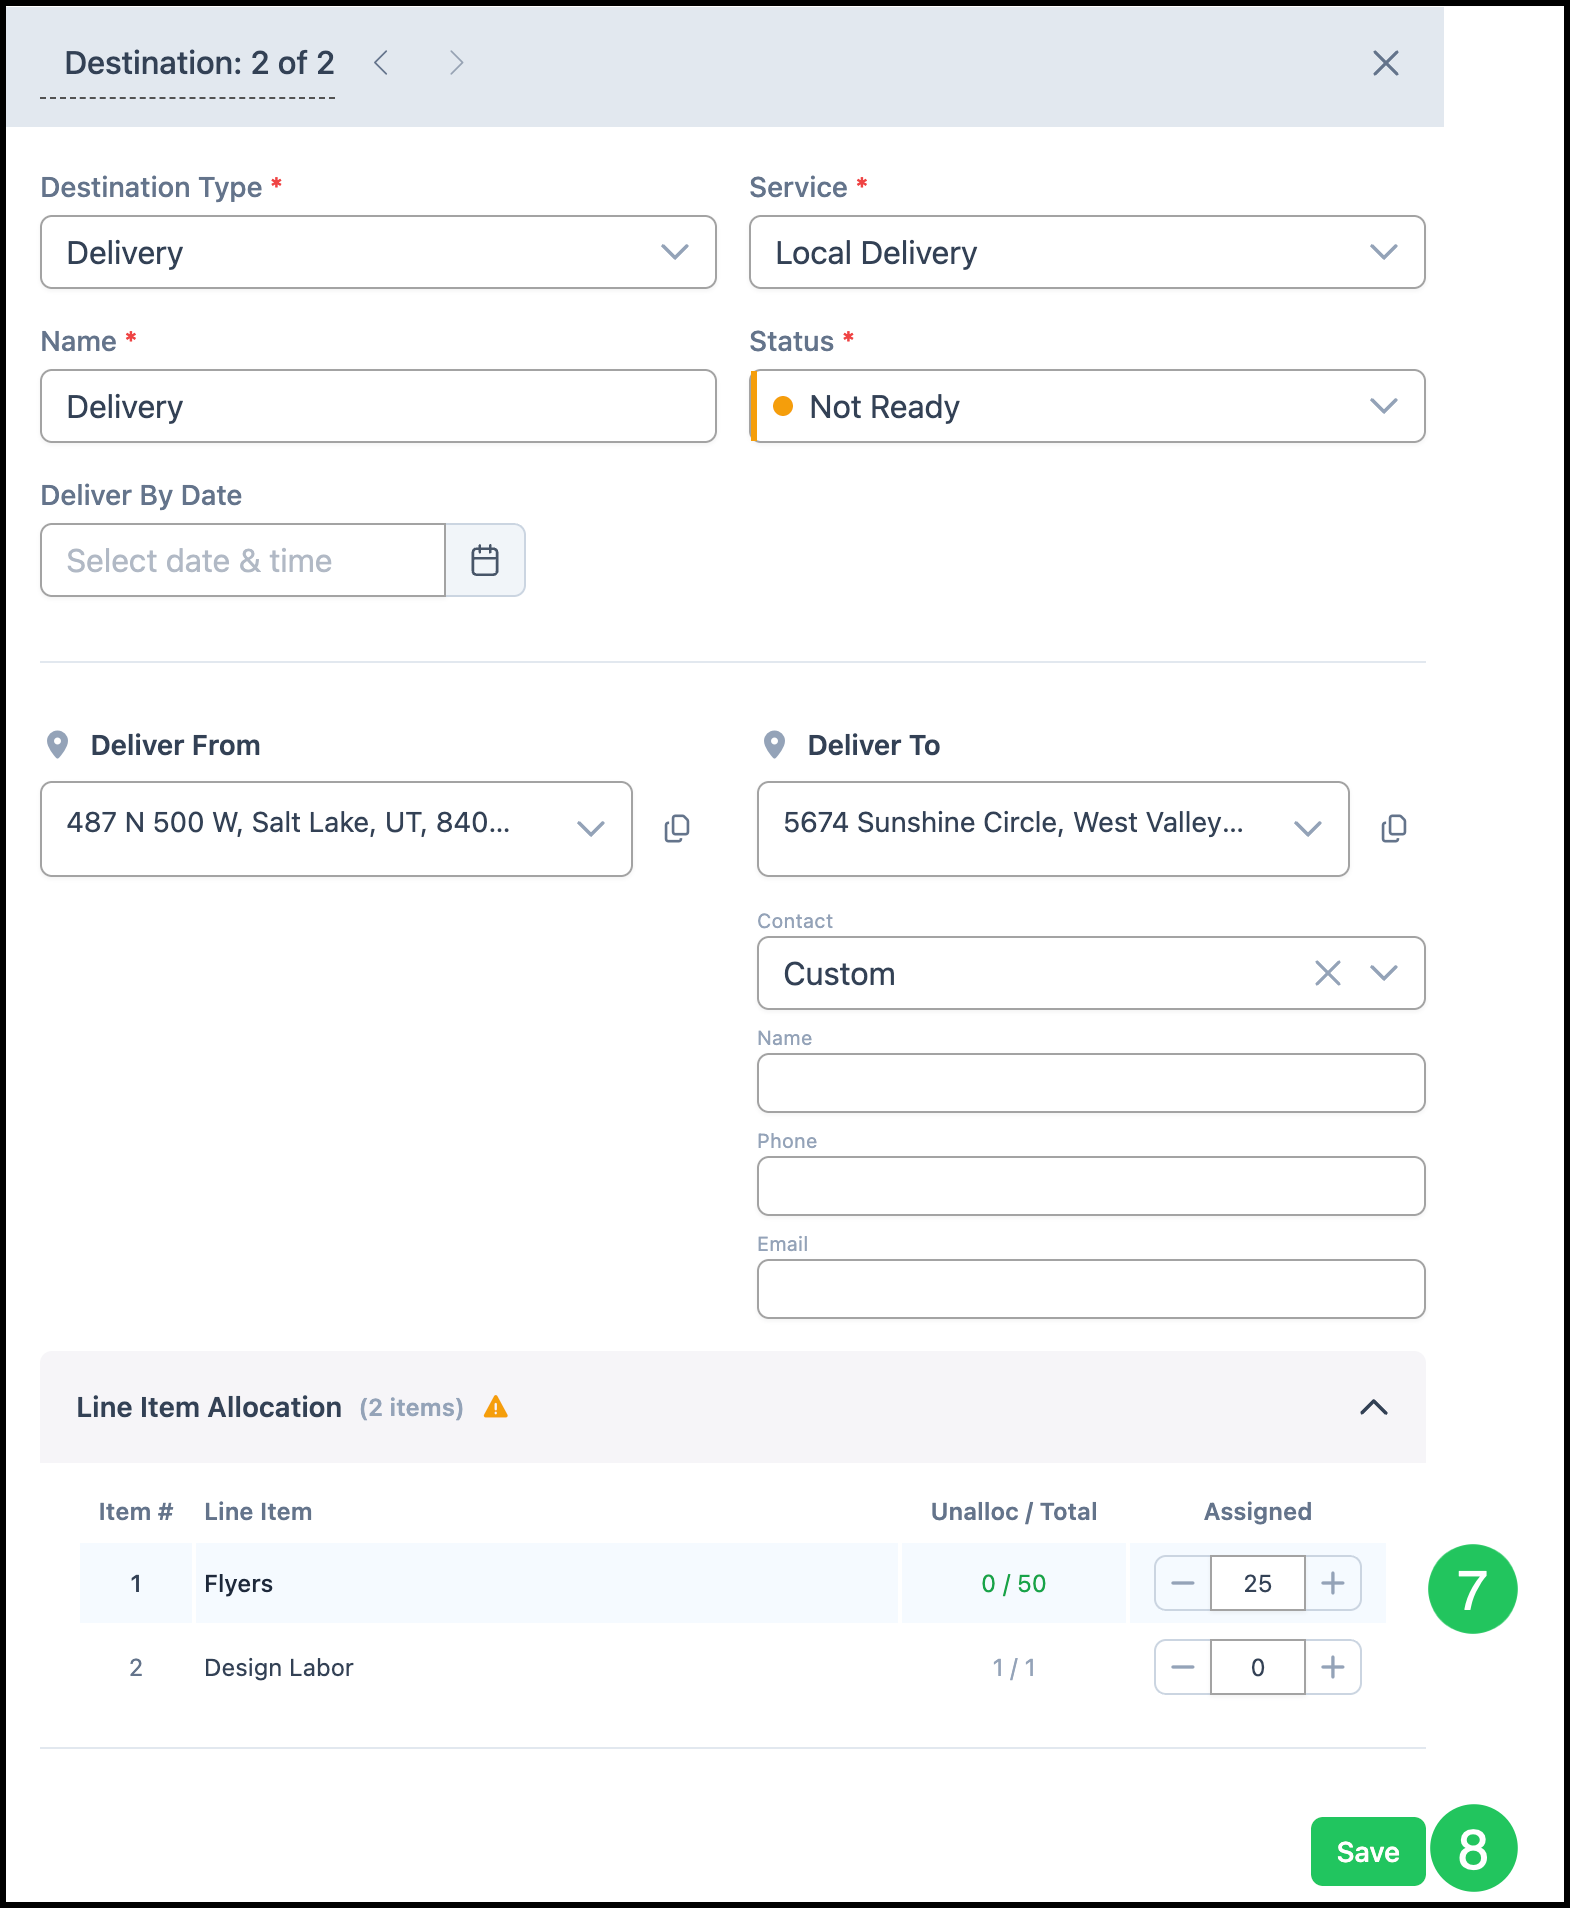1570x1908 pixels.
Task: Click the destination Name field containing Delivery
Action: click(x=378, y=406)
